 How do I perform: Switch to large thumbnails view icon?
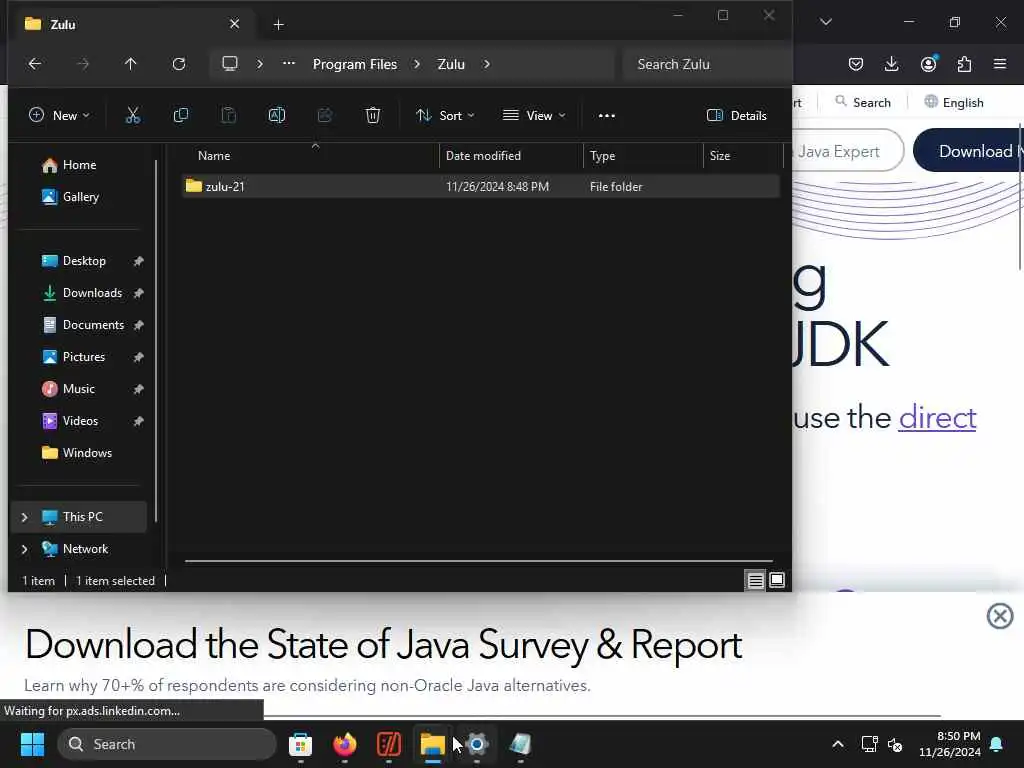pyautogui.click(x=777, y=580)
